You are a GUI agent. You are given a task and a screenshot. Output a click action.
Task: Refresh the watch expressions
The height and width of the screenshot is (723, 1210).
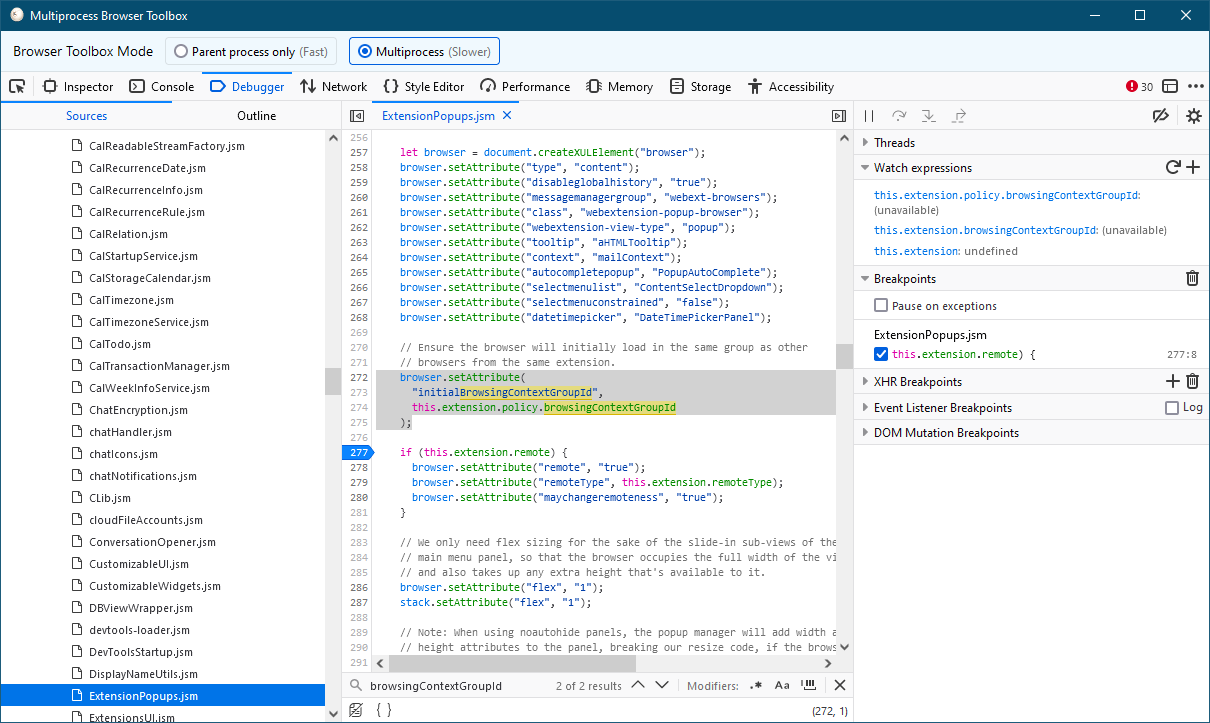tap(1174, 168)
